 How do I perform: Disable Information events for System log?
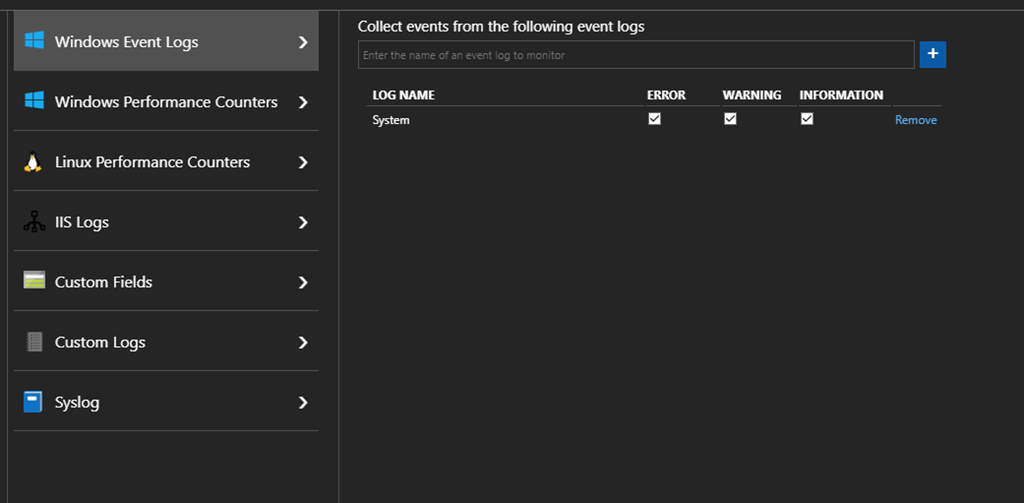pyautogui.click(x=807, y=119)
